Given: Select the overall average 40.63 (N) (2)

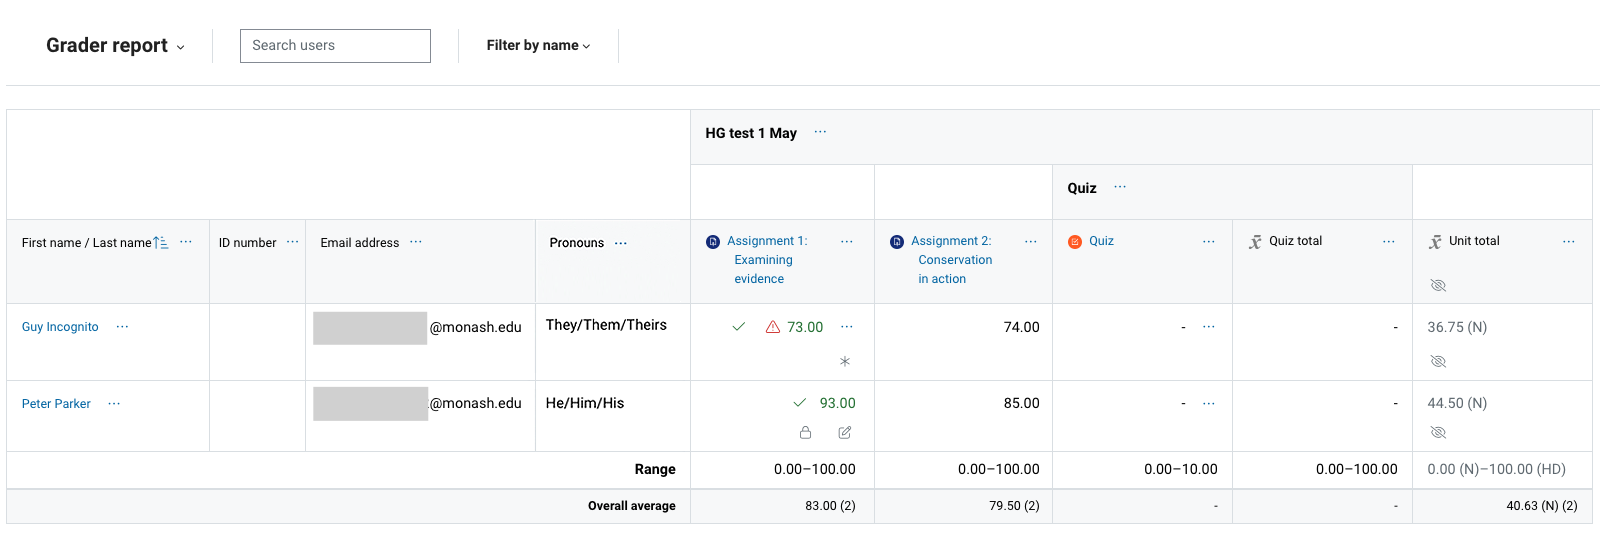Looking at the screenshot, I should tap(1542, 506).
